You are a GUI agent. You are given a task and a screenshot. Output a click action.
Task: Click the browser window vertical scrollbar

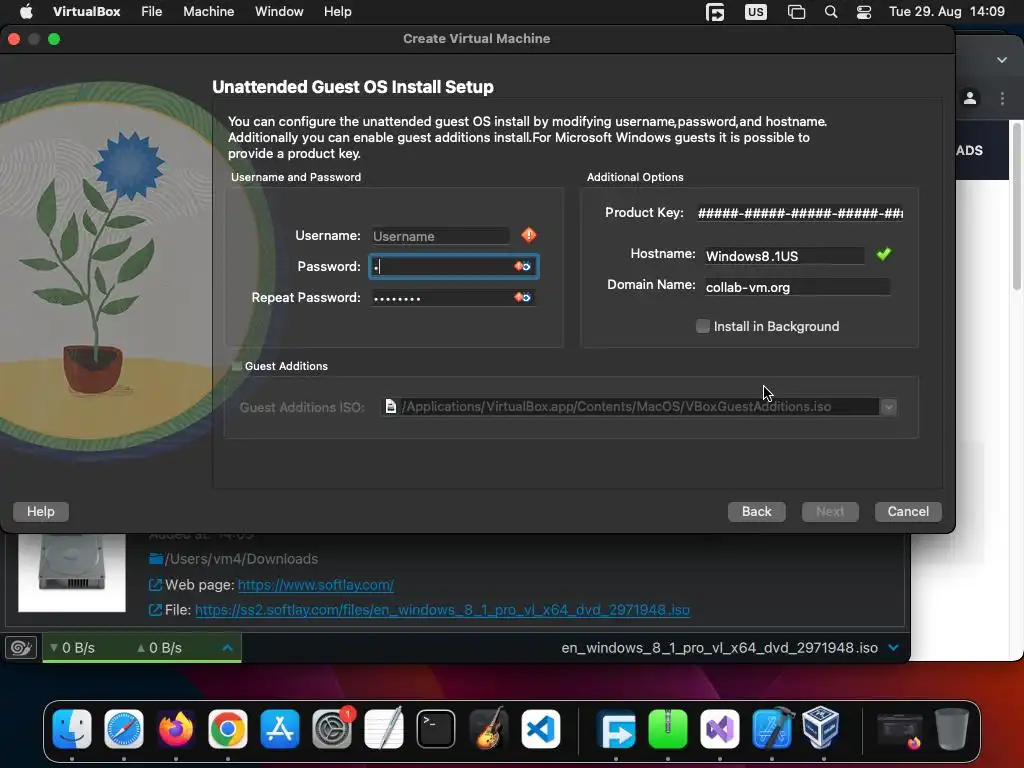(x=1016, y=206)
